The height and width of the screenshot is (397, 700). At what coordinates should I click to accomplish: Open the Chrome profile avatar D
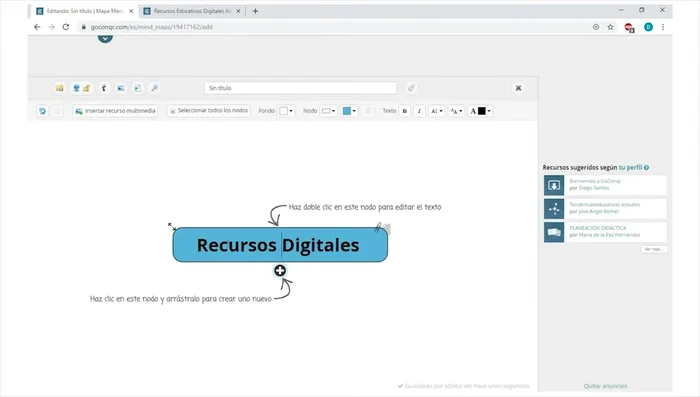pyautogui.click(x=648, y=27)
